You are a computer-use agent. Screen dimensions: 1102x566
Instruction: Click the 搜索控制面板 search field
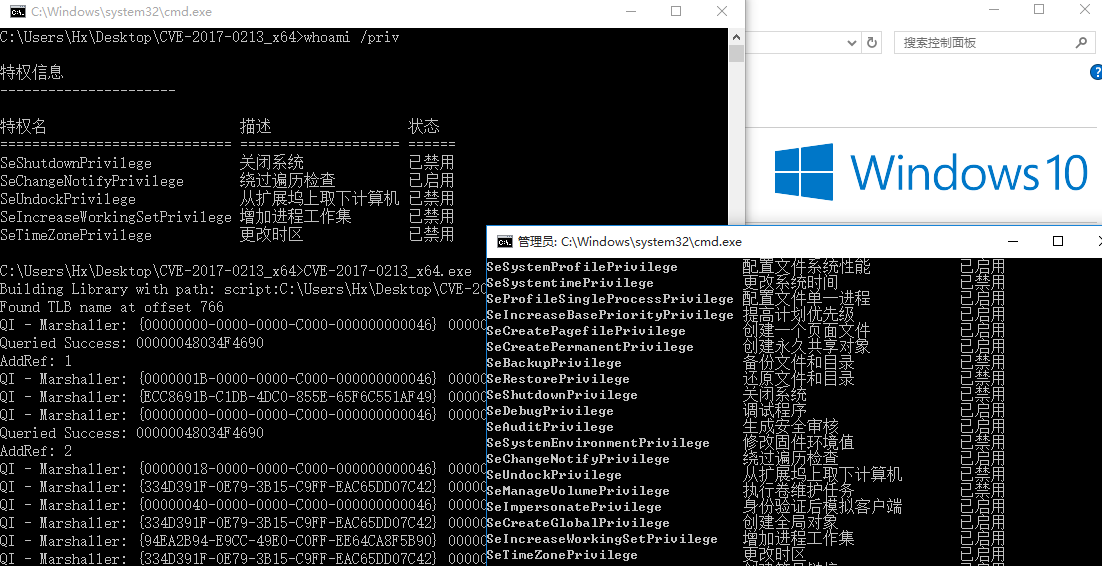tap(994, 42)
